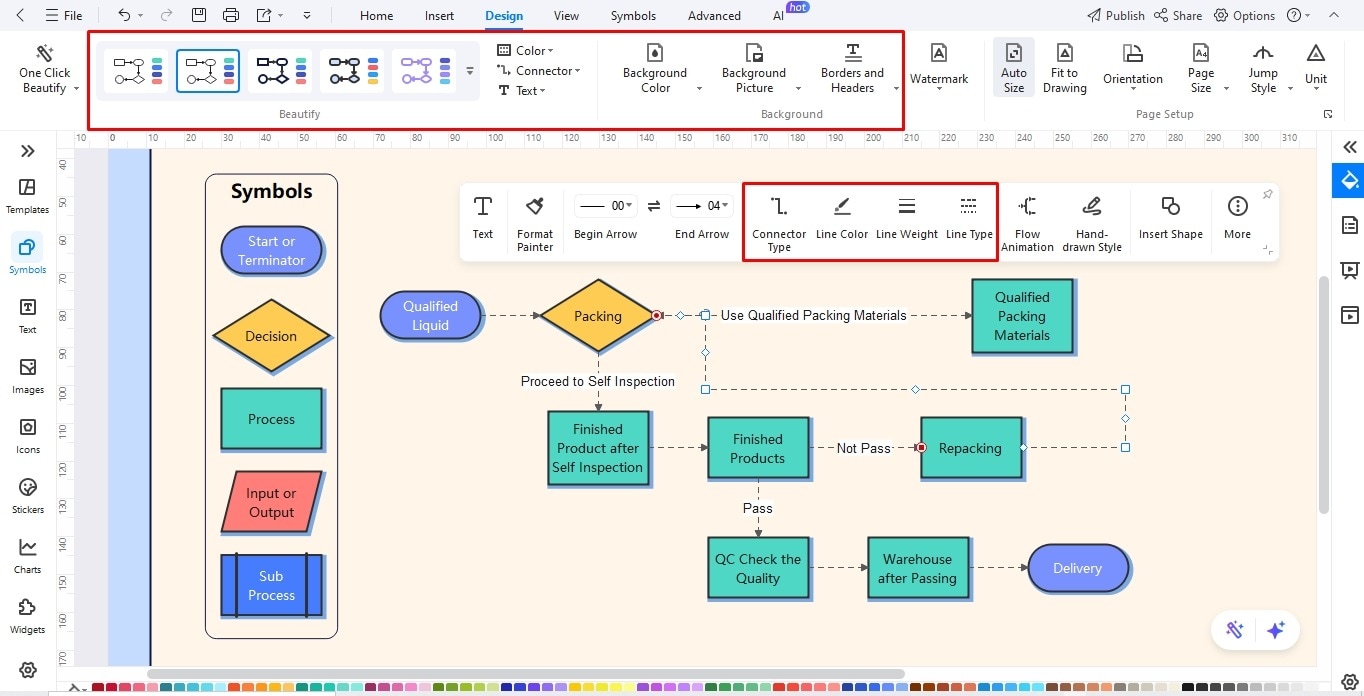Open the Line Color picker
This screenshot has width=1364, height=696.
(842, 217)
